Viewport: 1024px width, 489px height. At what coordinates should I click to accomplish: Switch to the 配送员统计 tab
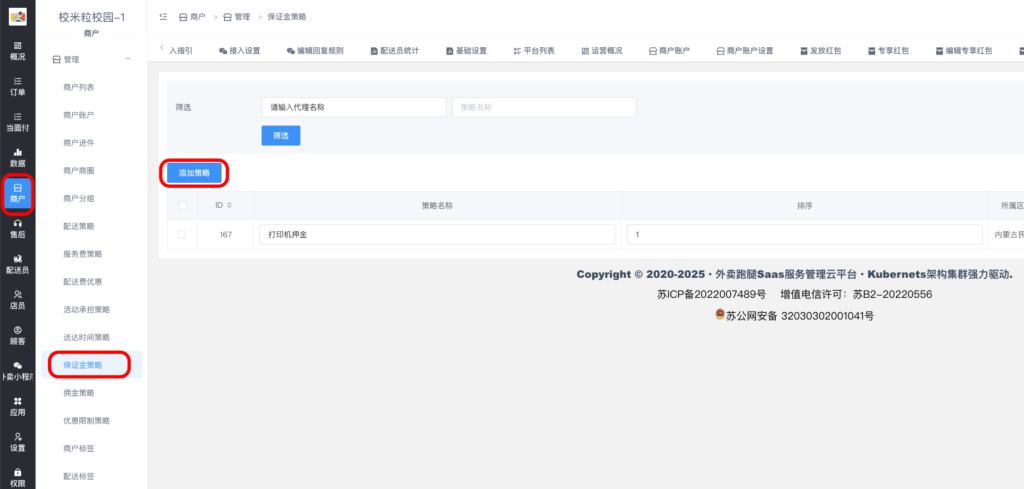394,51
